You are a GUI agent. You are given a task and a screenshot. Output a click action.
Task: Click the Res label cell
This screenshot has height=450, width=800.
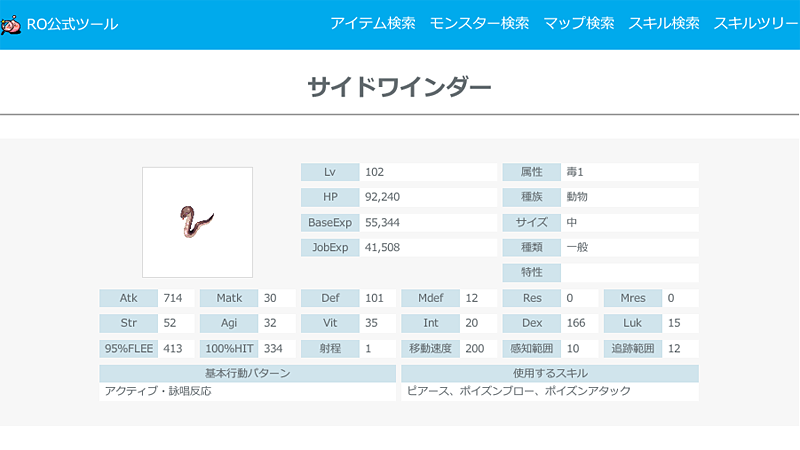coord(532,298)
